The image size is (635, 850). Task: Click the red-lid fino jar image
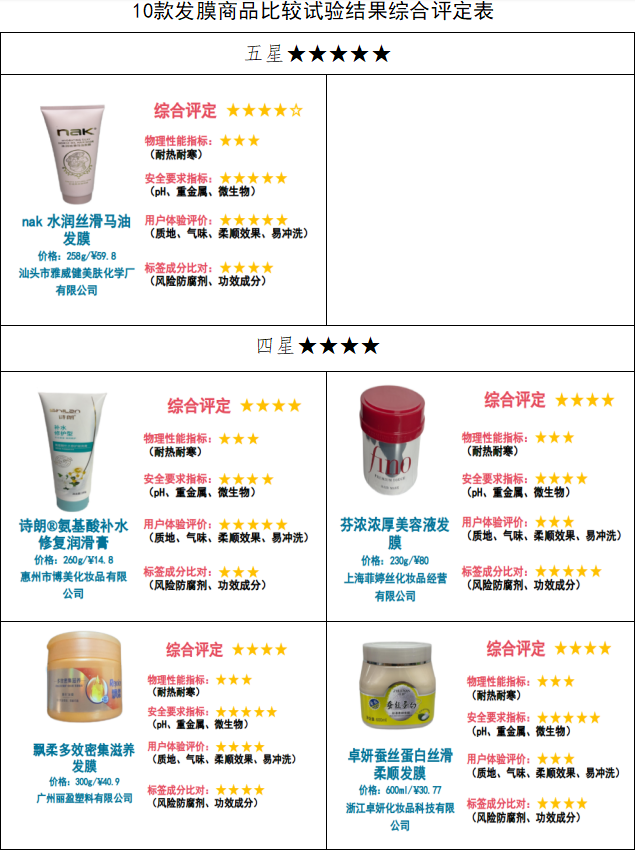pyautogui.click(x=393, y=441)
